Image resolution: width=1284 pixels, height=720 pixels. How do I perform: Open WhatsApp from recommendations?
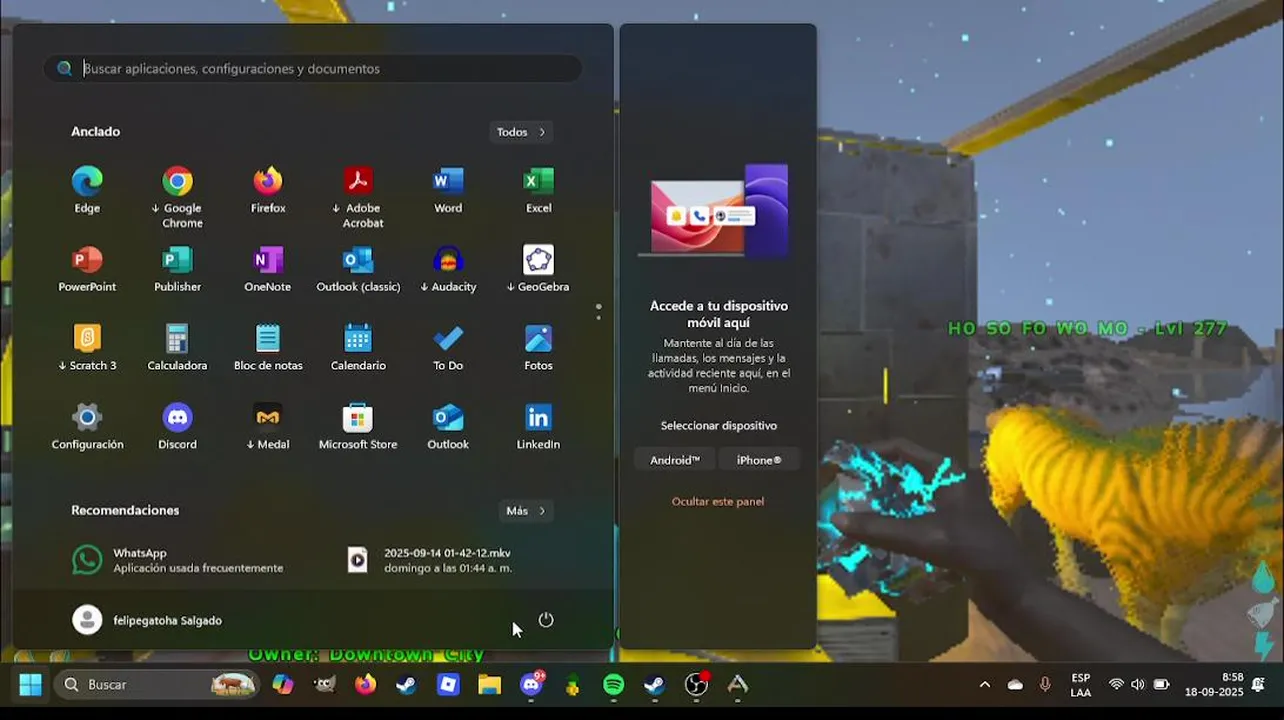[x=178, y=560]
